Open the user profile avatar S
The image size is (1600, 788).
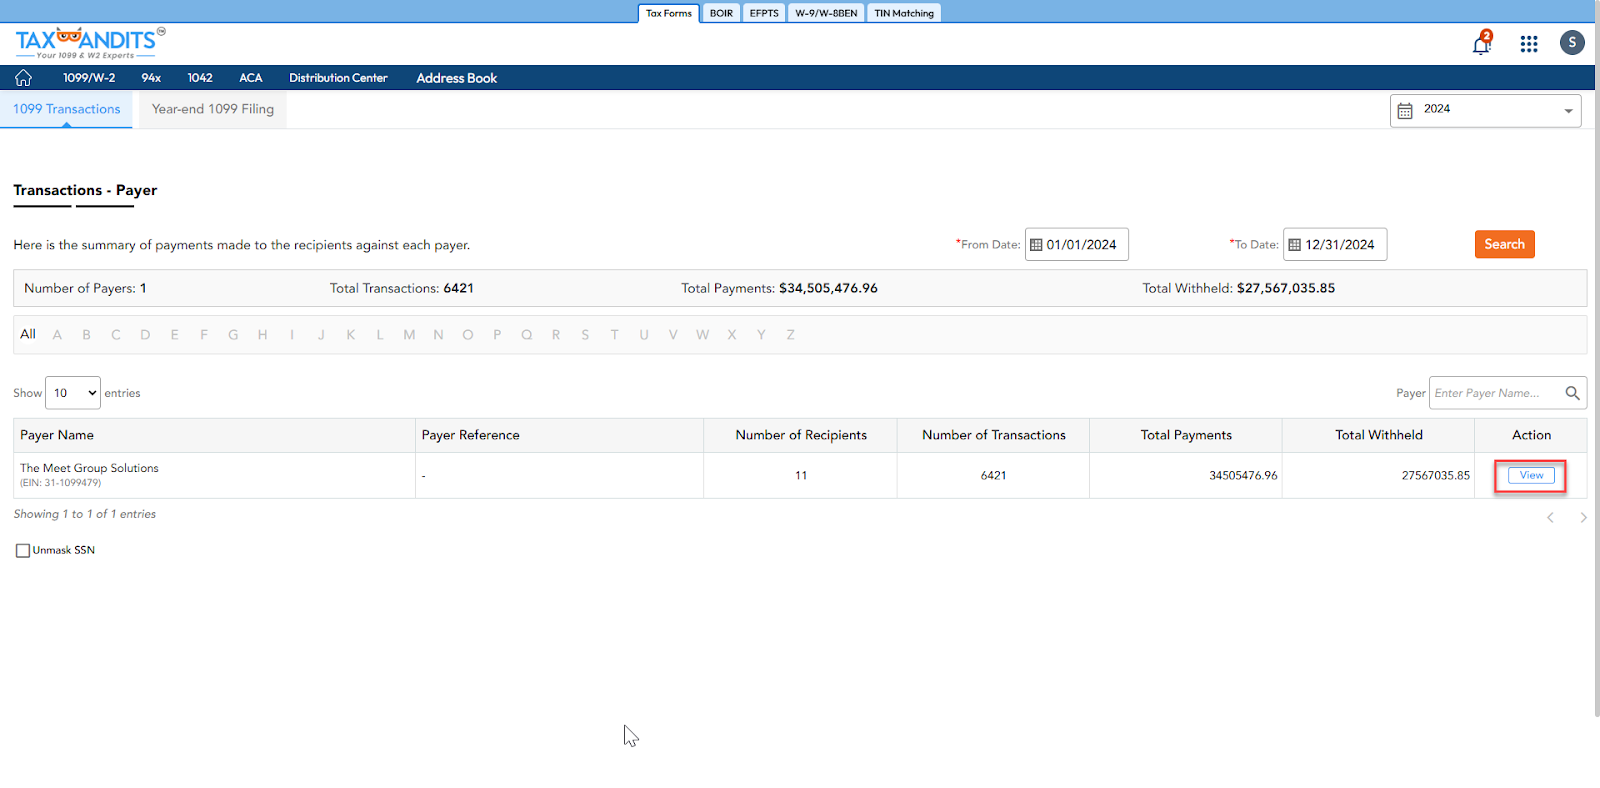pyautogui.click(x=1572, y=43)
